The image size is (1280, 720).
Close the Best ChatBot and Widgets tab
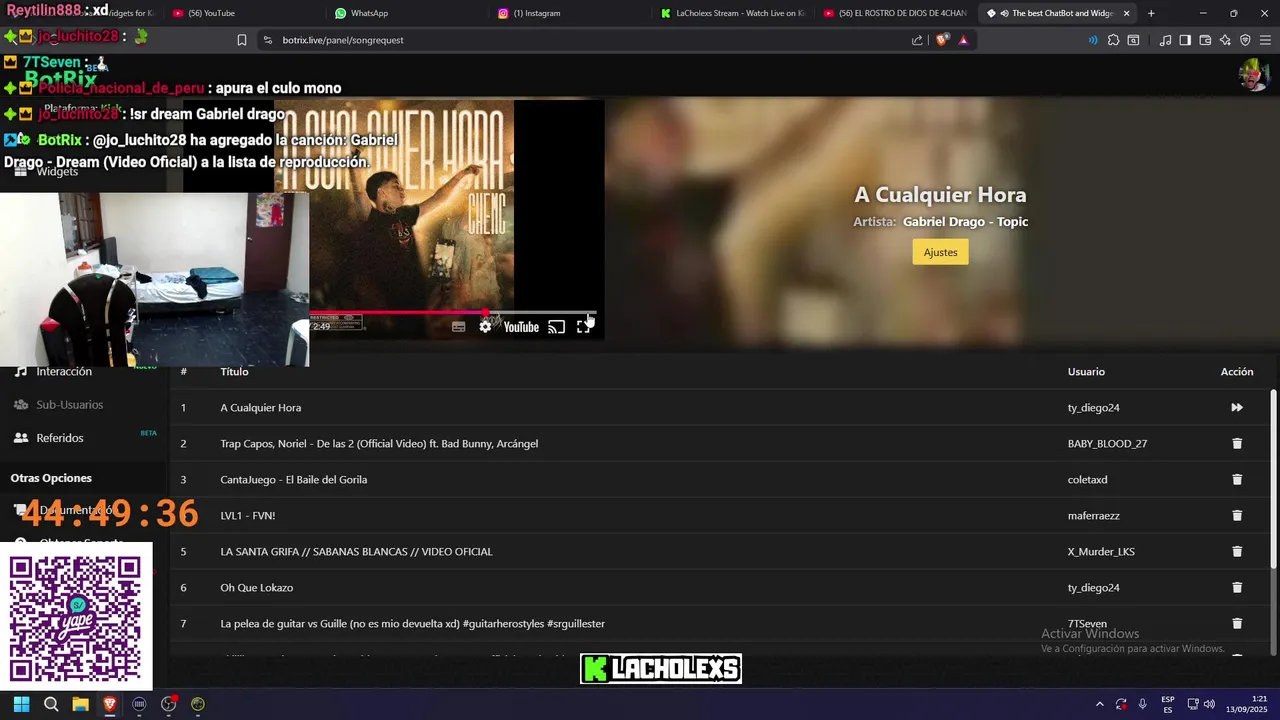(x=1127, y=13)
